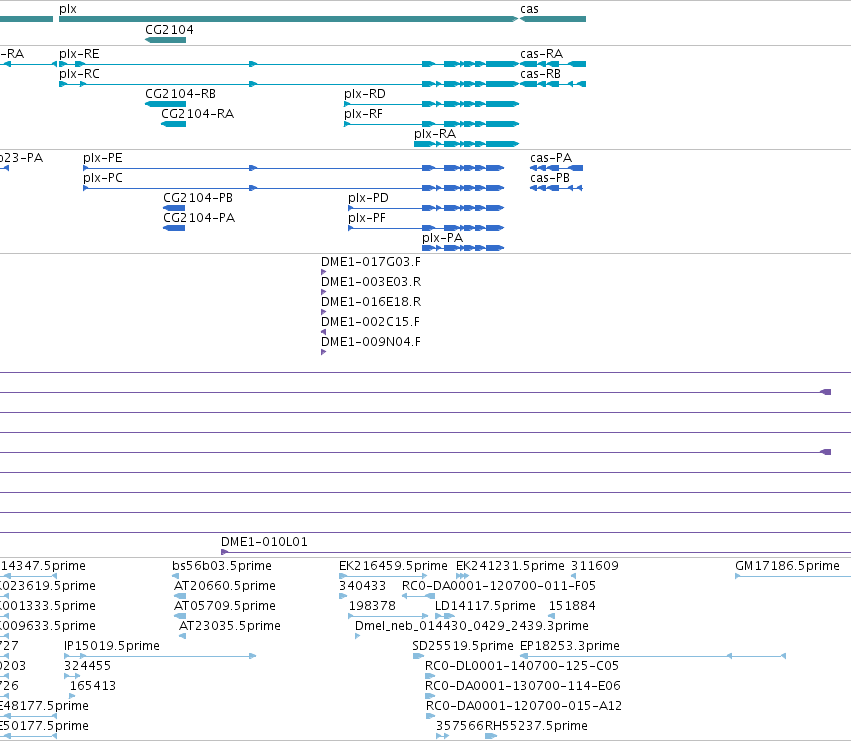Select the 151884 feature label
This screenshot has height=741, width=851.
[572, 606]
